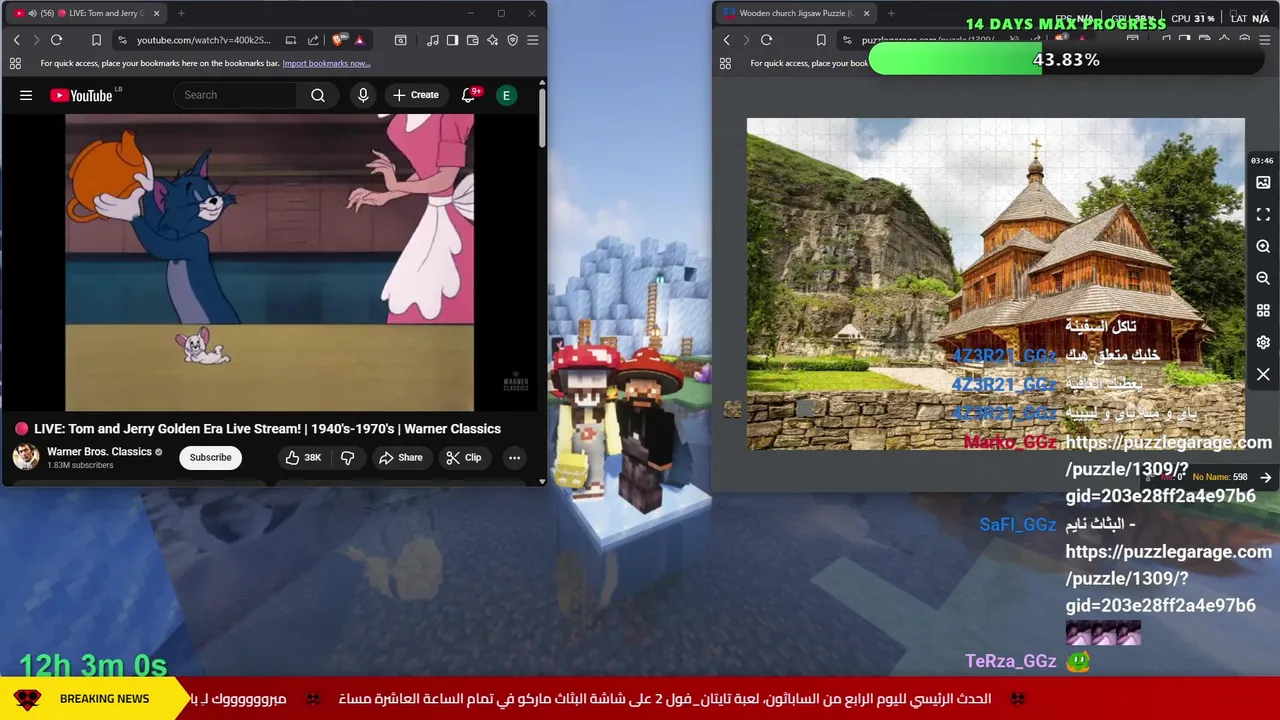Screen dimensions: 1280x720
Task: Open the apps grid icon on YouTube bookmarks bar
Action: pos(15,63)
